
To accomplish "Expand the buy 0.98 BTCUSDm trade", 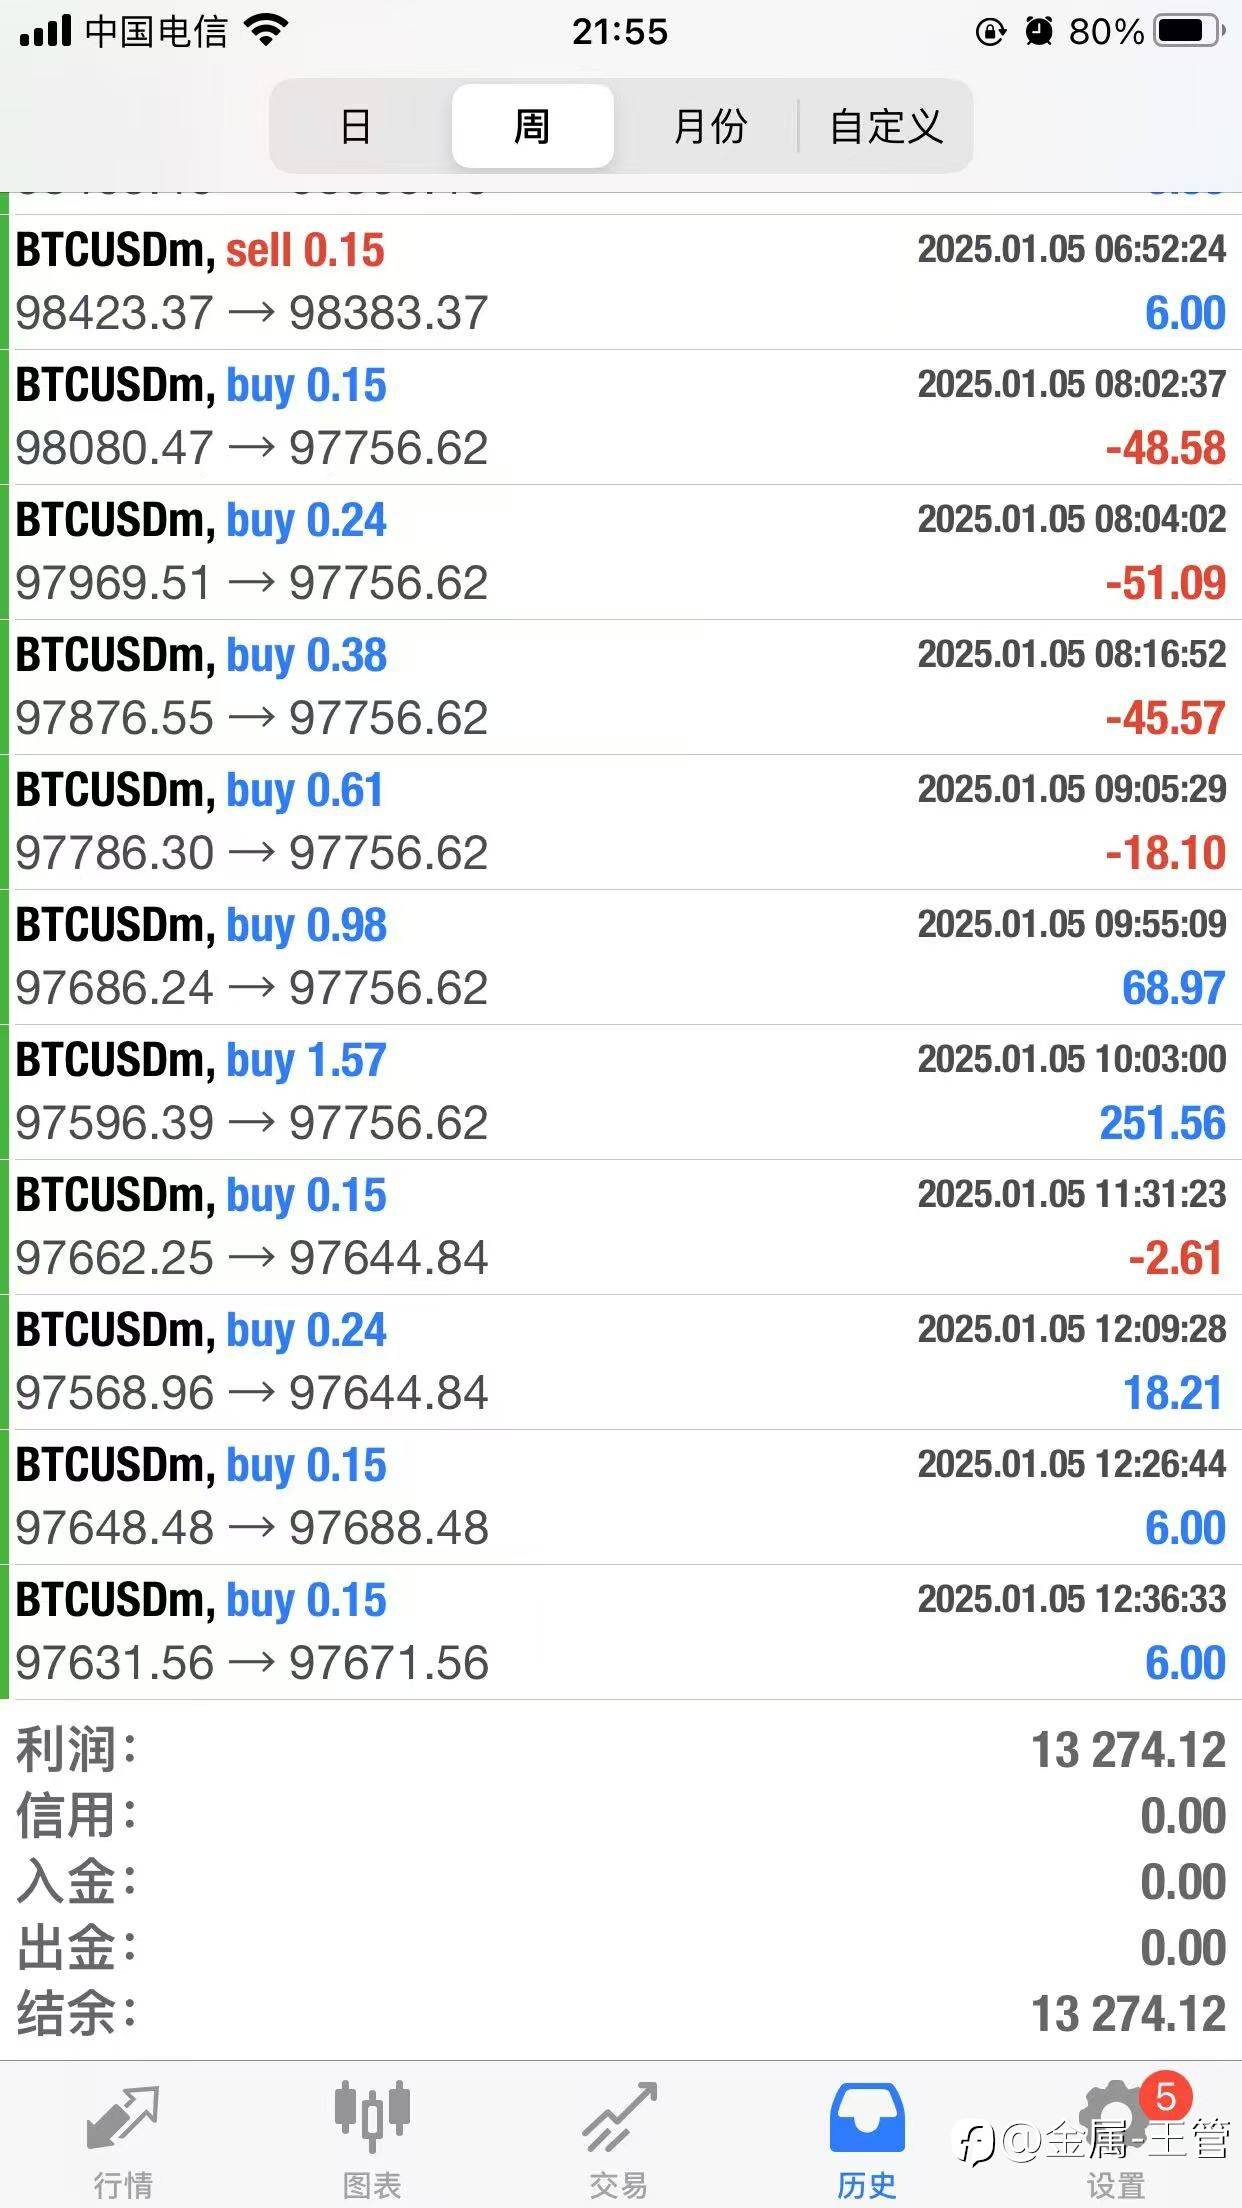I will click(x=620, y=957).
